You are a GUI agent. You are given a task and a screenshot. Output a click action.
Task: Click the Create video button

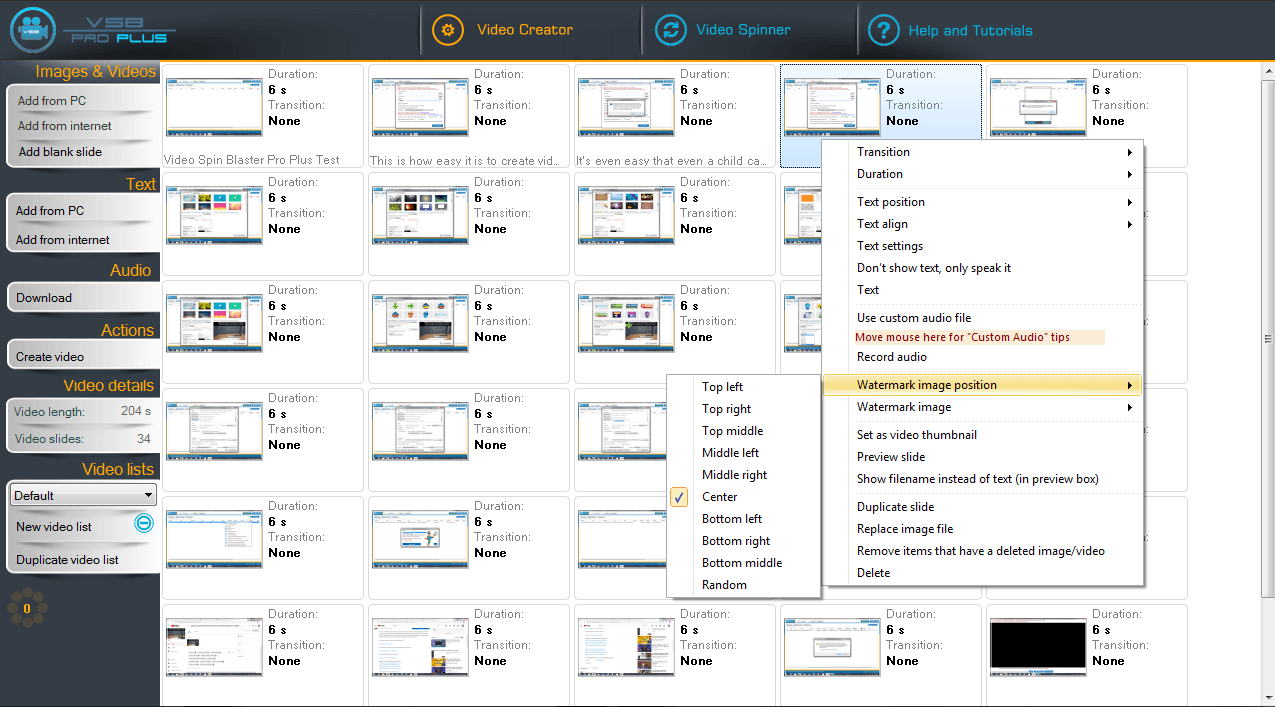[x=82, y=356]
